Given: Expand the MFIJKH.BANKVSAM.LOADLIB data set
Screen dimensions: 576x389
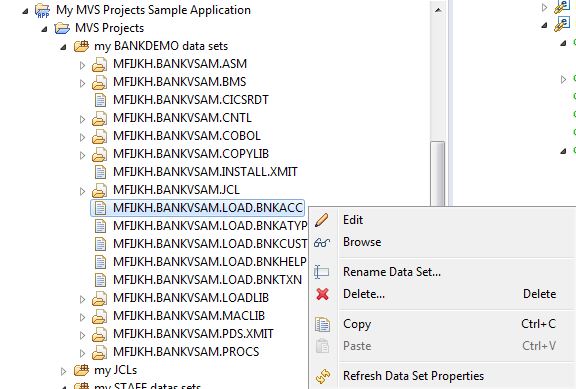Looking at the screenshot, I should click(82, 299).
